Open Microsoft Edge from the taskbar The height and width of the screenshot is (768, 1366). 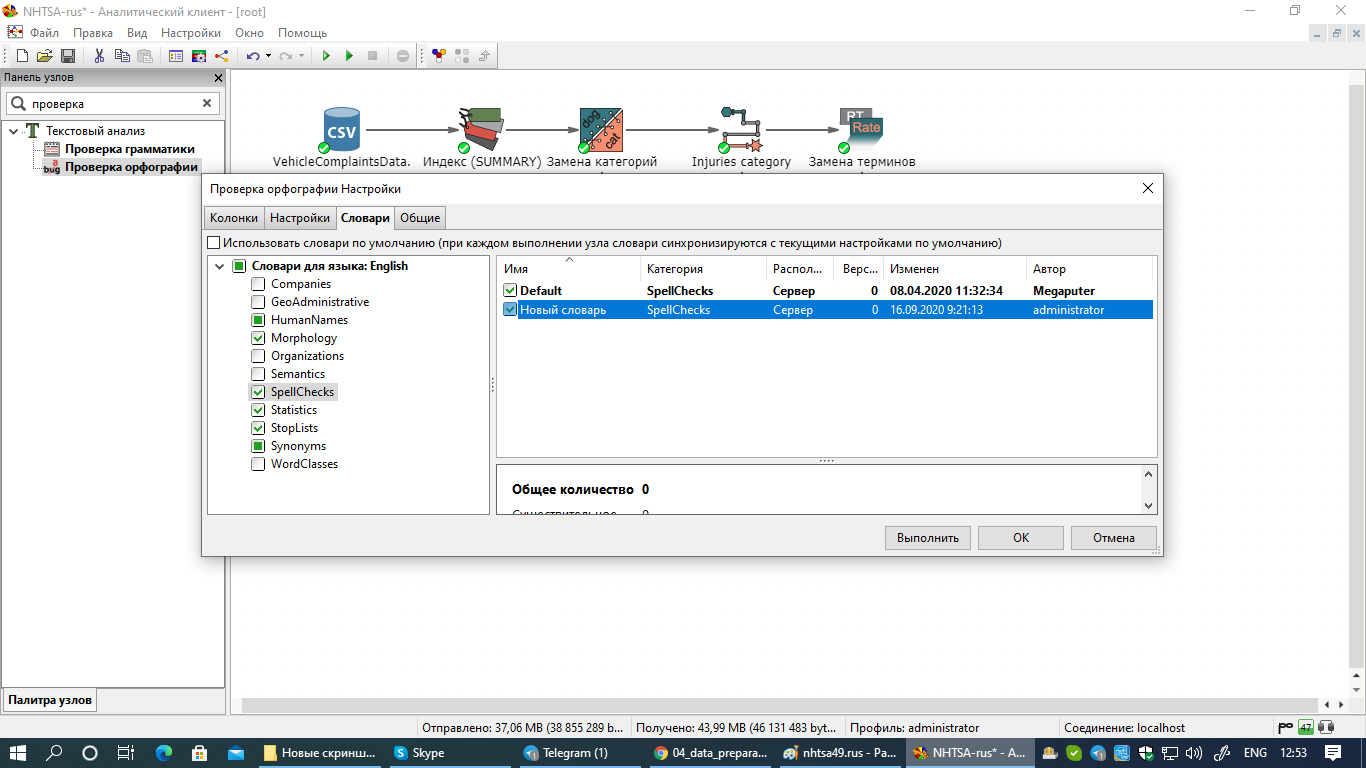(x=164, y=753)
